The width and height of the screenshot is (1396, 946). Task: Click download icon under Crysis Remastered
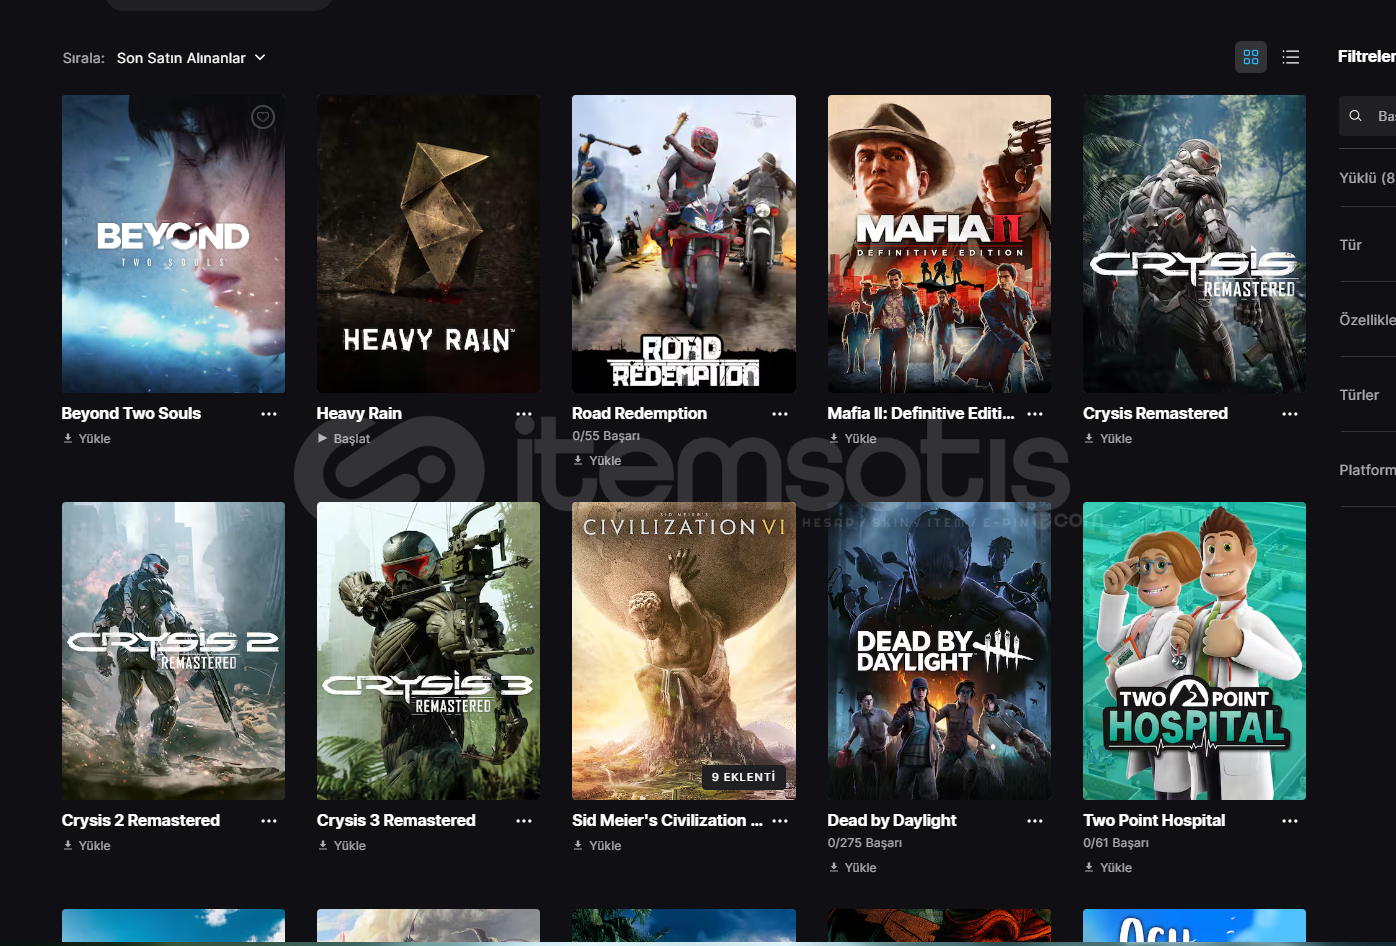pyautogui.click(x=1089, y=438)
